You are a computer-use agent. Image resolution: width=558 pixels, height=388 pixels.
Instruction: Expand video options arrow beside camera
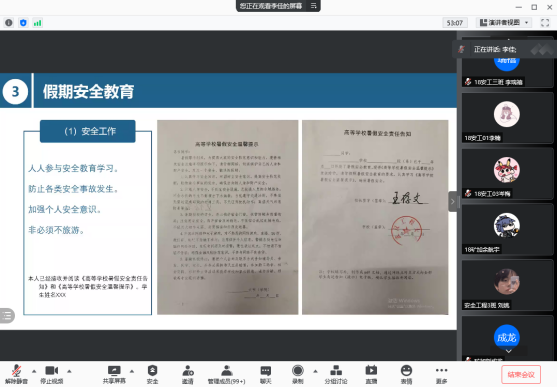69,371
